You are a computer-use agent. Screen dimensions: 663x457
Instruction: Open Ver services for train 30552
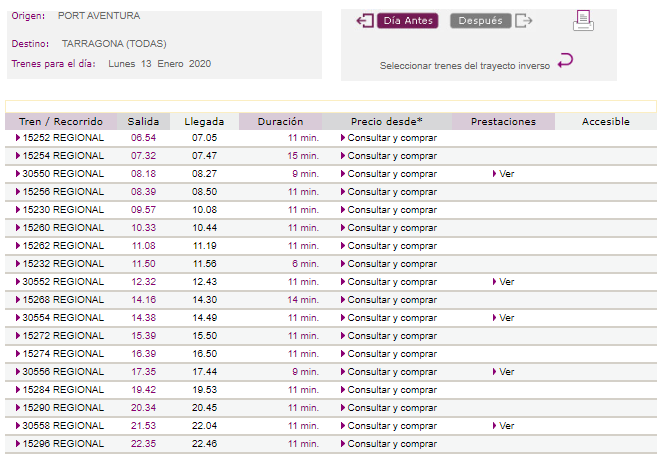[x=503, y=282]
